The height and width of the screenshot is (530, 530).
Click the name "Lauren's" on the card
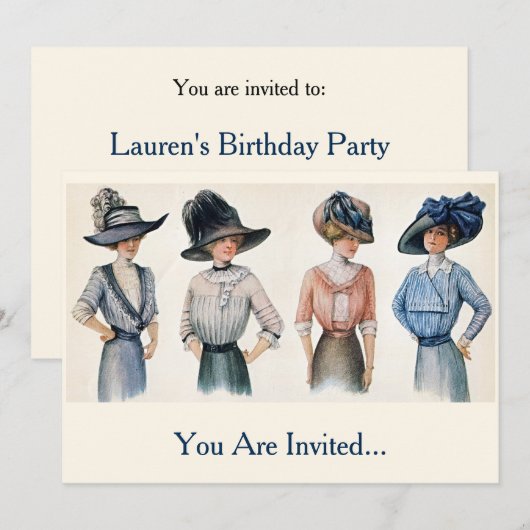click(160, 144)
